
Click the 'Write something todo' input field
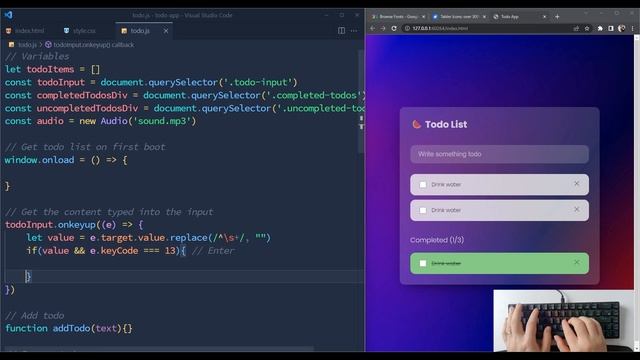(x=499, y=154)
